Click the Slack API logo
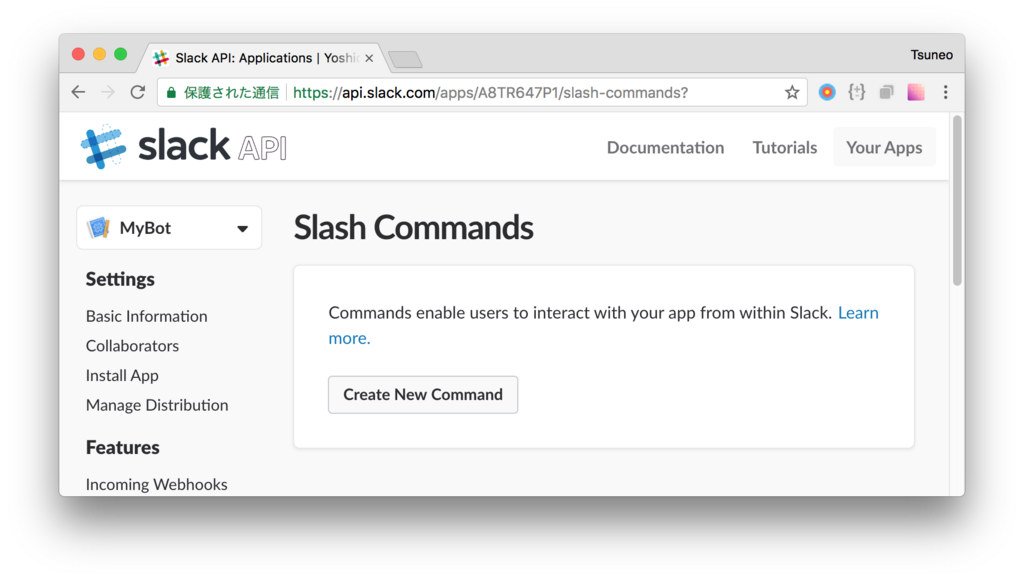1024x581 pixels. click(184, 146)
